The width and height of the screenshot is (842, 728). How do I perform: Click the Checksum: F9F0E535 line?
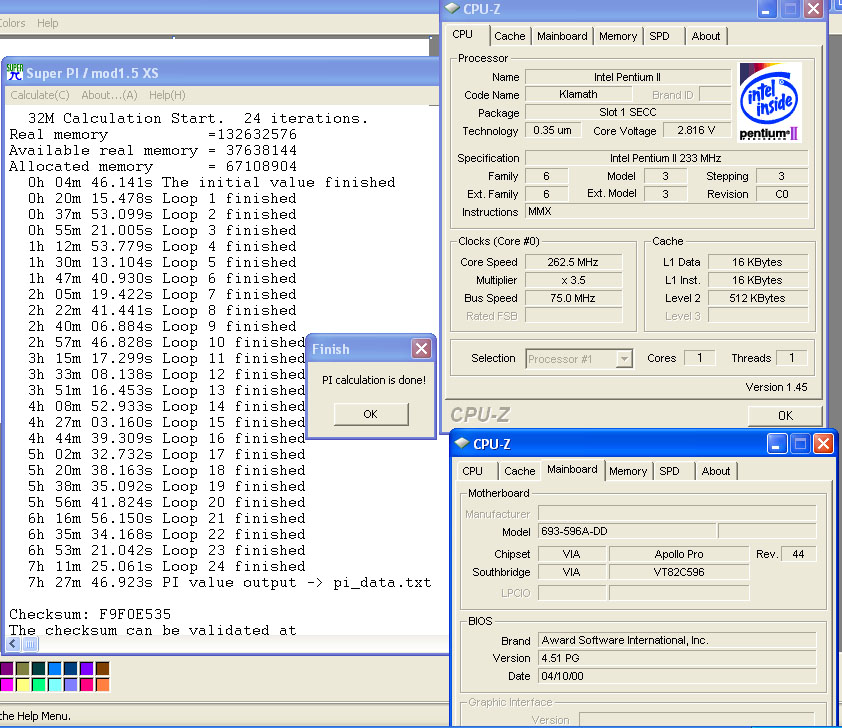[x=90, y=614]
